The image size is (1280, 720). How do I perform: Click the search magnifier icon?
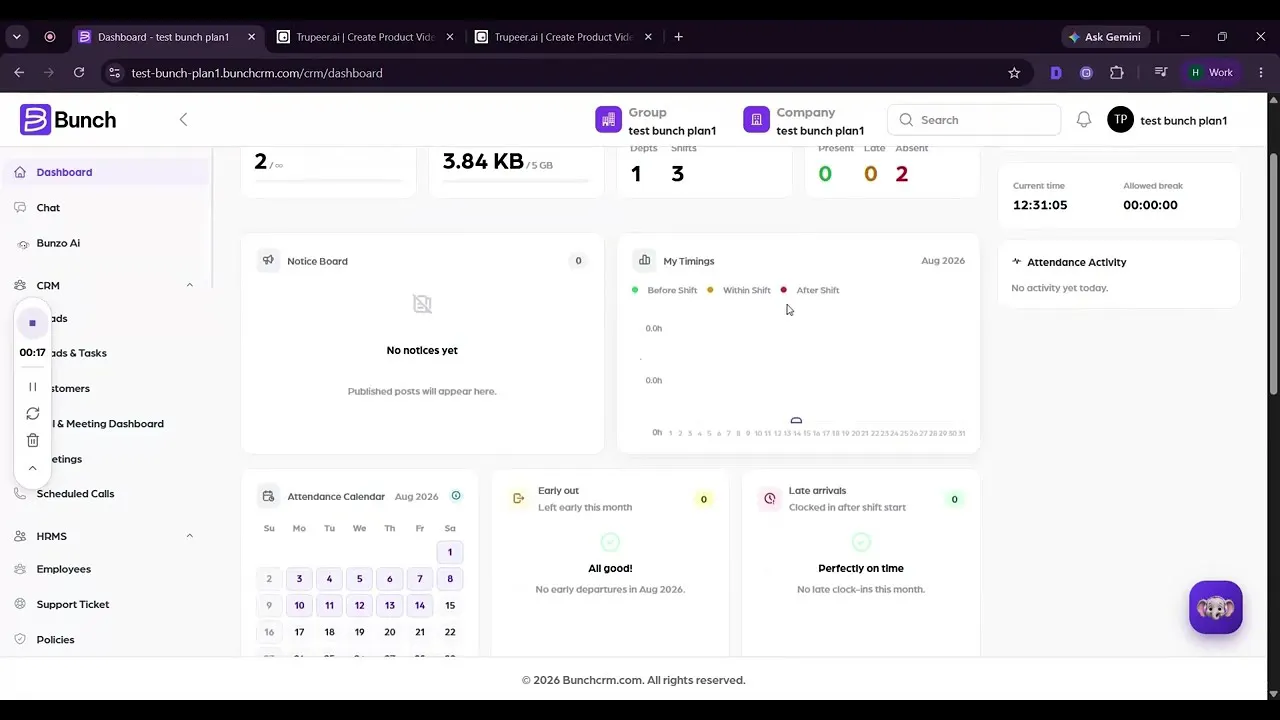point(906,120)
